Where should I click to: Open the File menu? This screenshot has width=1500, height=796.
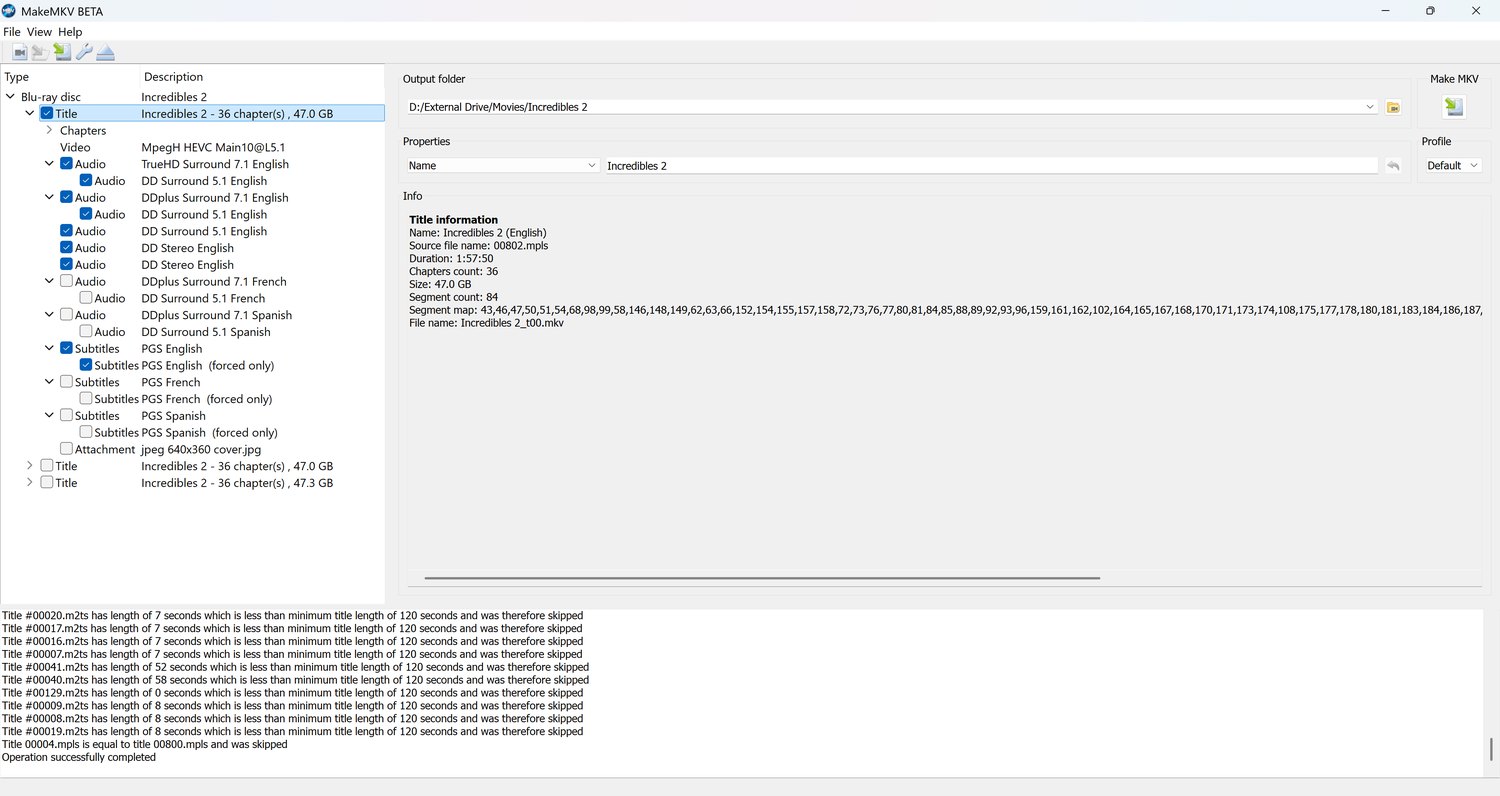click(x=12, y=32)
